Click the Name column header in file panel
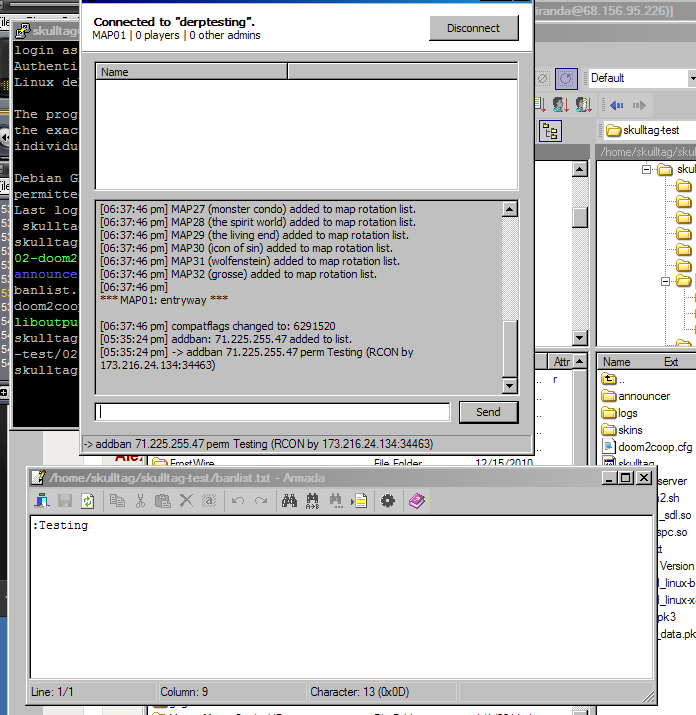The height and width of the screenshot is (715, 696). tap(617, 361)
